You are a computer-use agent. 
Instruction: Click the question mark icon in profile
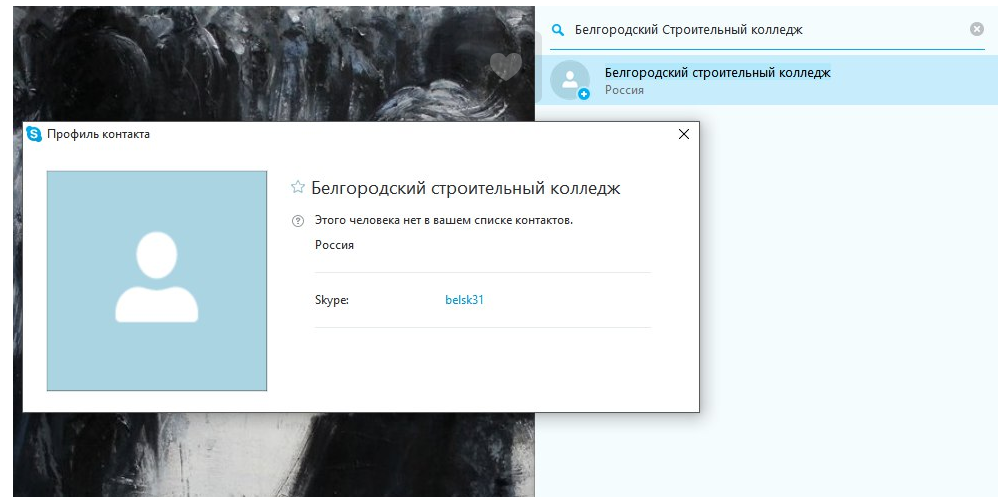click(x=297, y=221)
